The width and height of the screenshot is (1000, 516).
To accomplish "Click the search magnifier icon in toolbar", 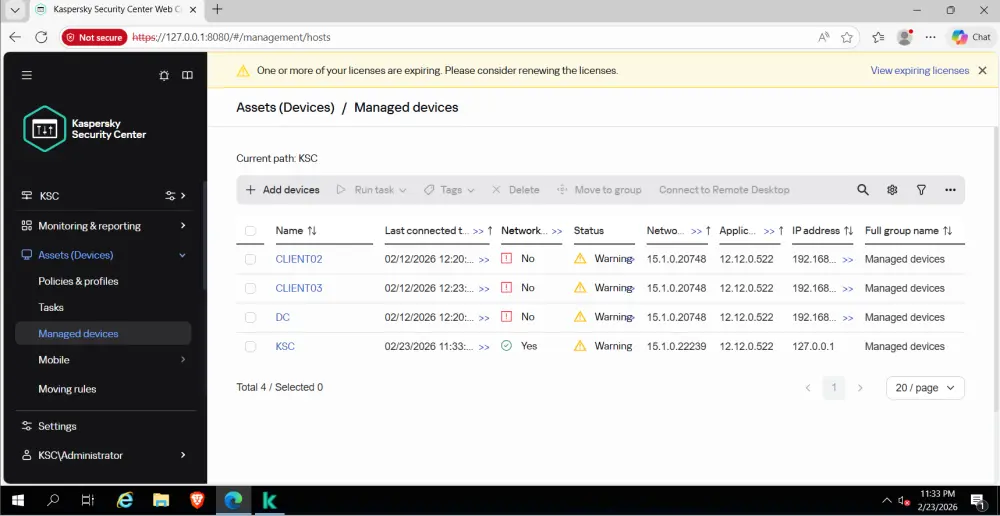I will [863, 190].
